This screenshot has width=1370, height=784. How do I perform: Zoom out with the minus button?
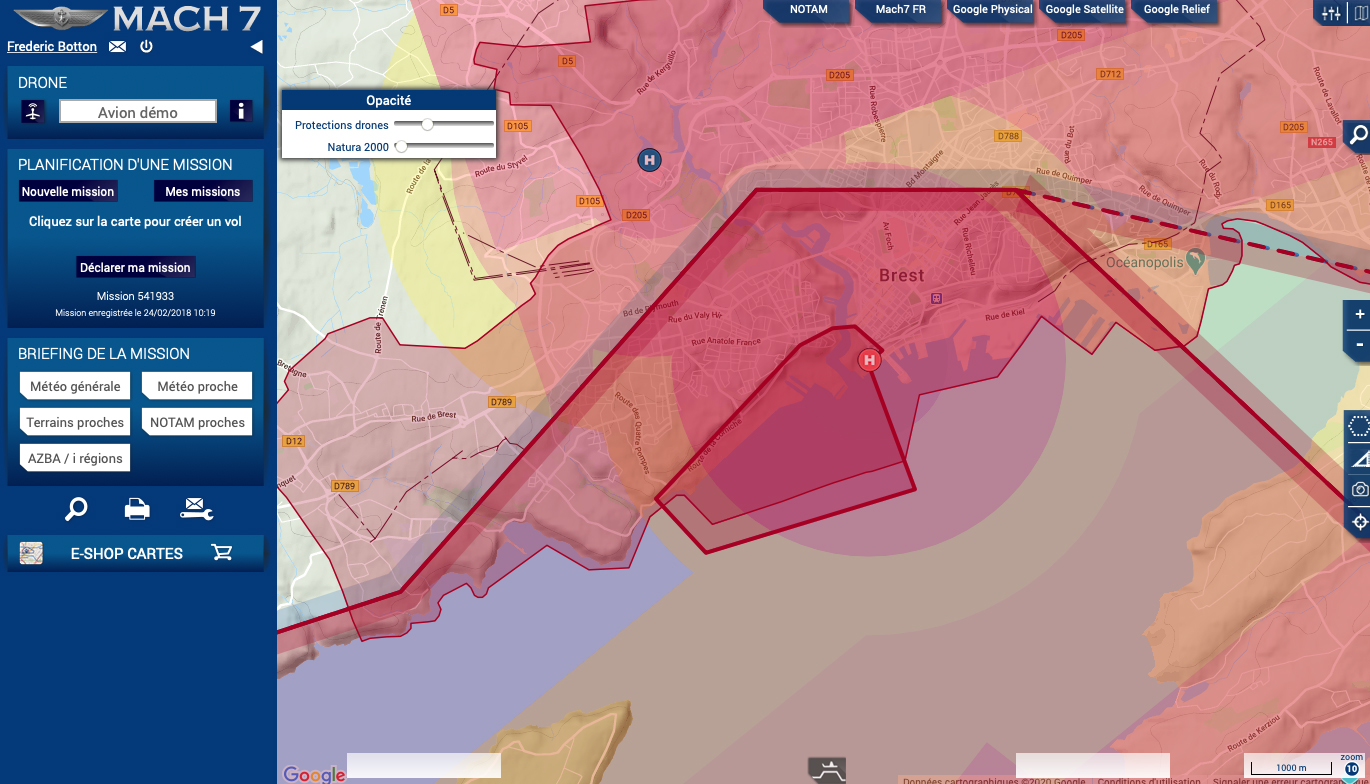(1359, 345)
